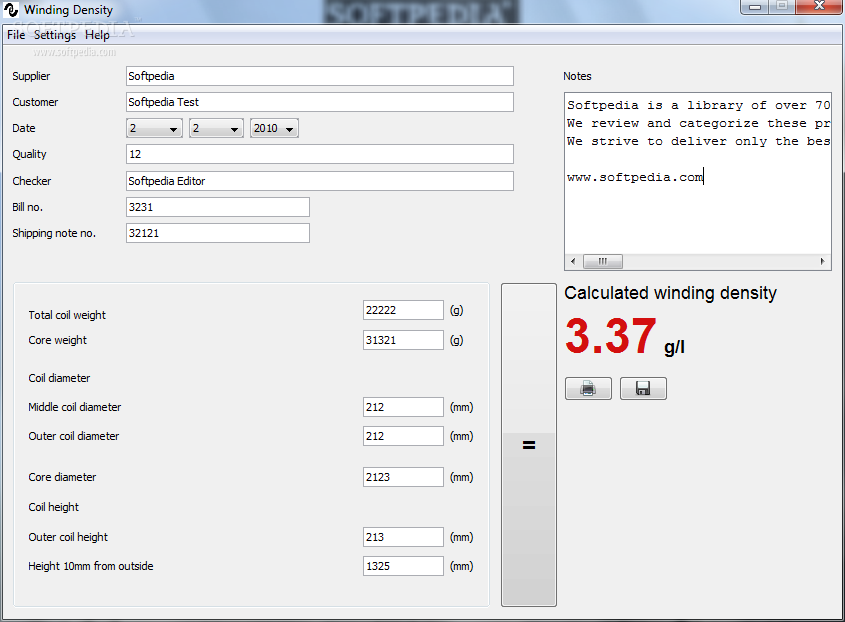The width and height of the screenshot is (845, 622).
Task: Click the Core weight field
Action: click(403, 340)
